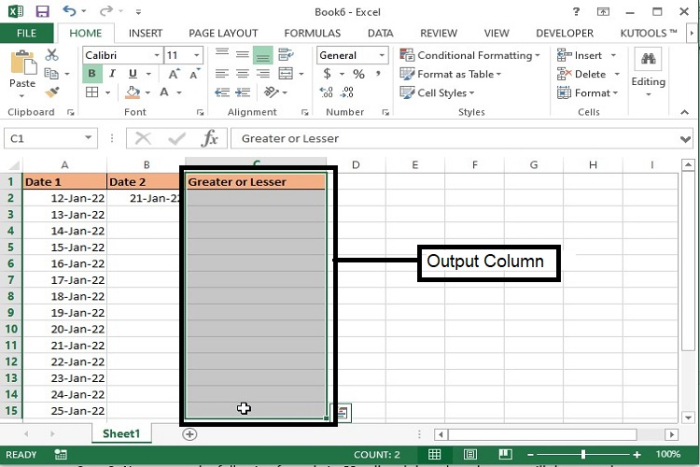
Task: Open Conditional Formatting menu
Action: (470, 55)
